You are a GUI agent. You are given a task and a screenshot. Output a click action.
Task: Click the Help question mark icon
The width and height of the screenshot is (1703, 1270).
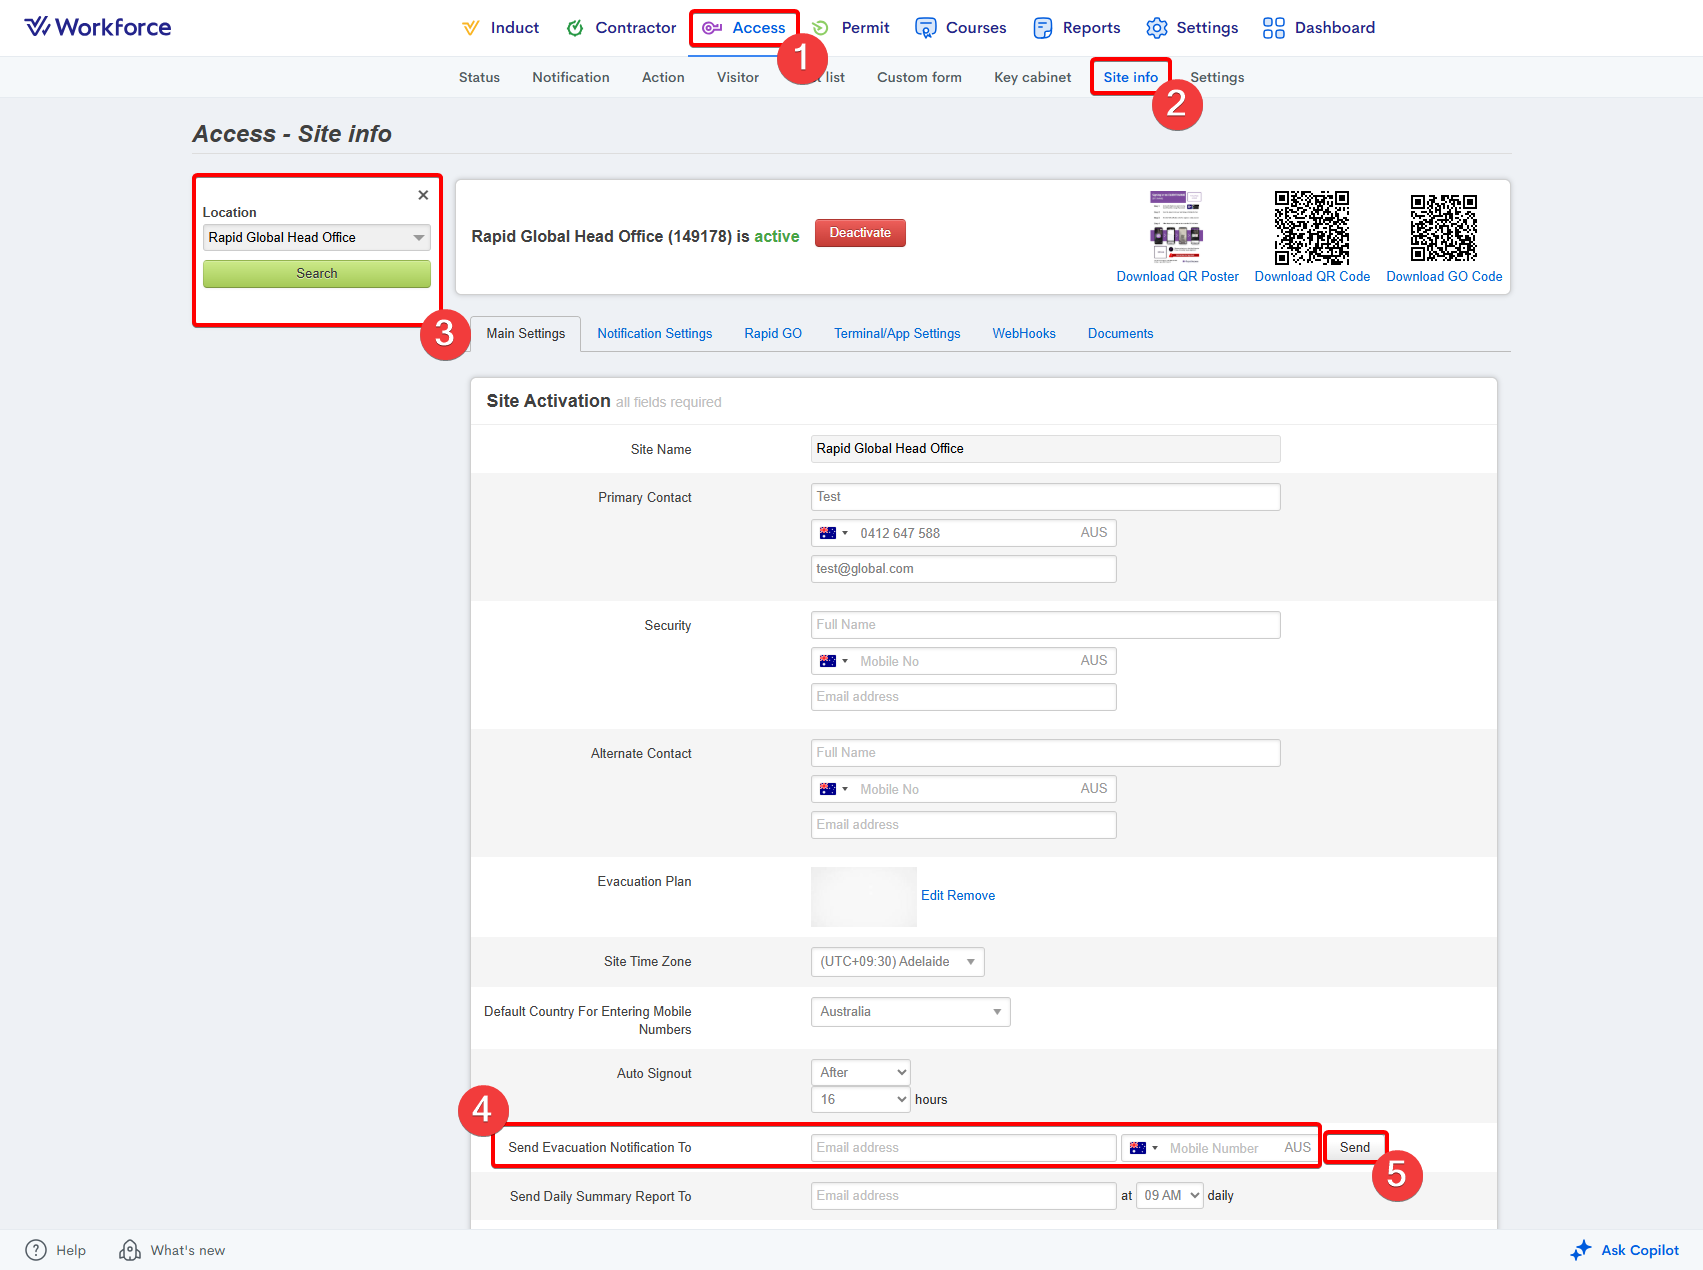click(x=36, y=1250)
